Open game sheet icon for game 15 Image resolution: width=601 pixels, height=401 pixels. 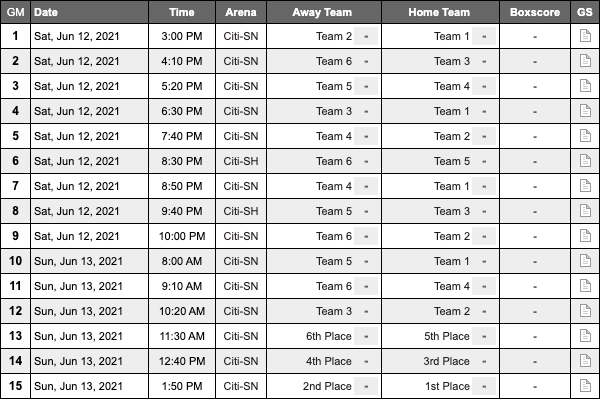585,386
